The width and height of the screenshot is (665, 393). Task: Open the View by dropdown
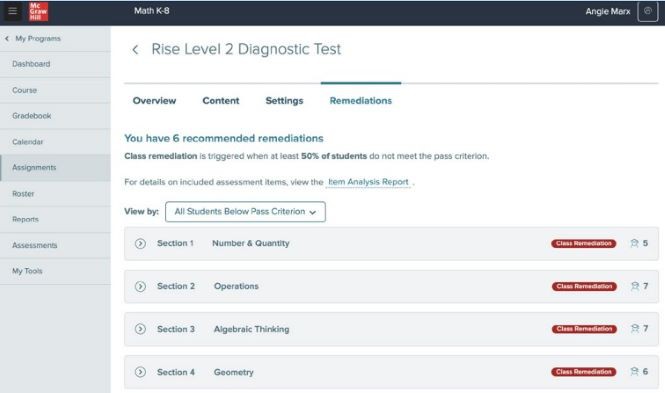pyautogui.click(x=245, y=212)
